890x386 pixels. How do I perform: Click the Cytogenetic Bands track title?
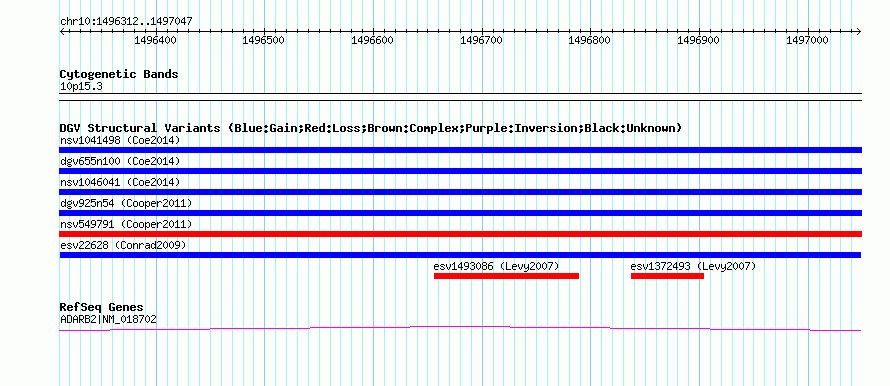coord(119,74)
